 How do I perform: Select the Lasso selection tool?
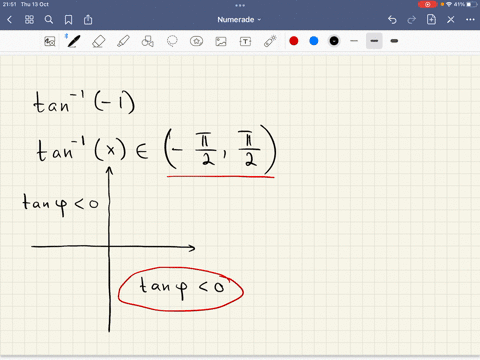tap(172, 41)
